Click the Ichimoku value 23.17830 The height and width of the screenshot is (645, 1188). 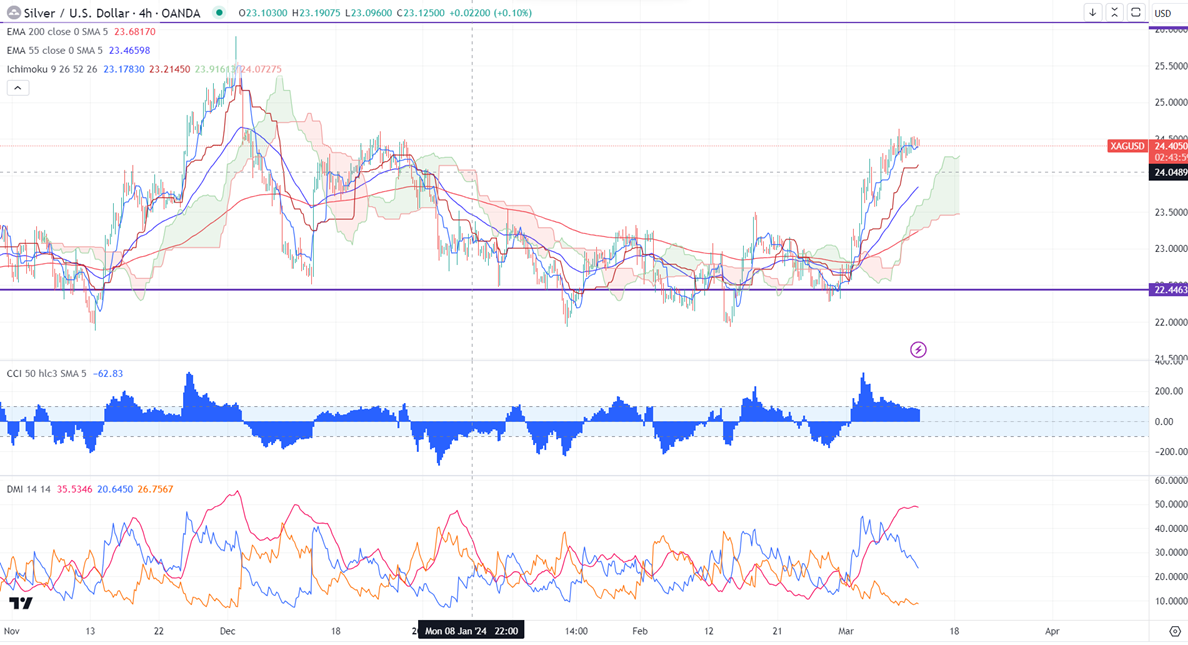(123, 69)
